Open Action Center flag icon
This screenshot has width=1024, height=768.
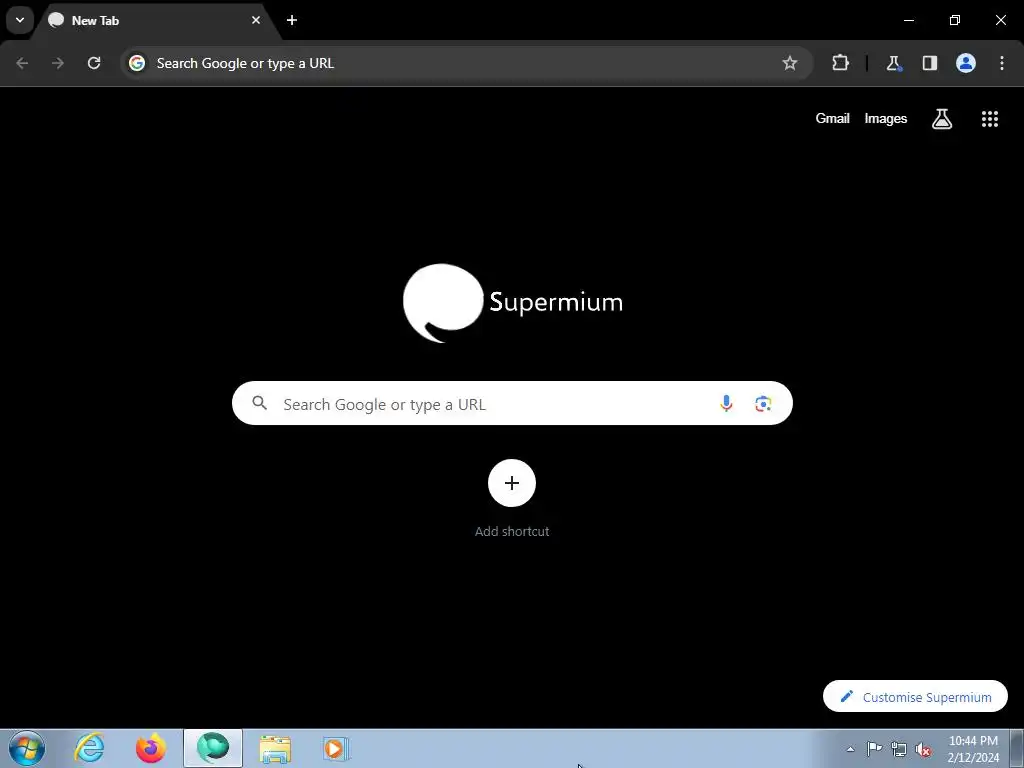coord(874,748)
